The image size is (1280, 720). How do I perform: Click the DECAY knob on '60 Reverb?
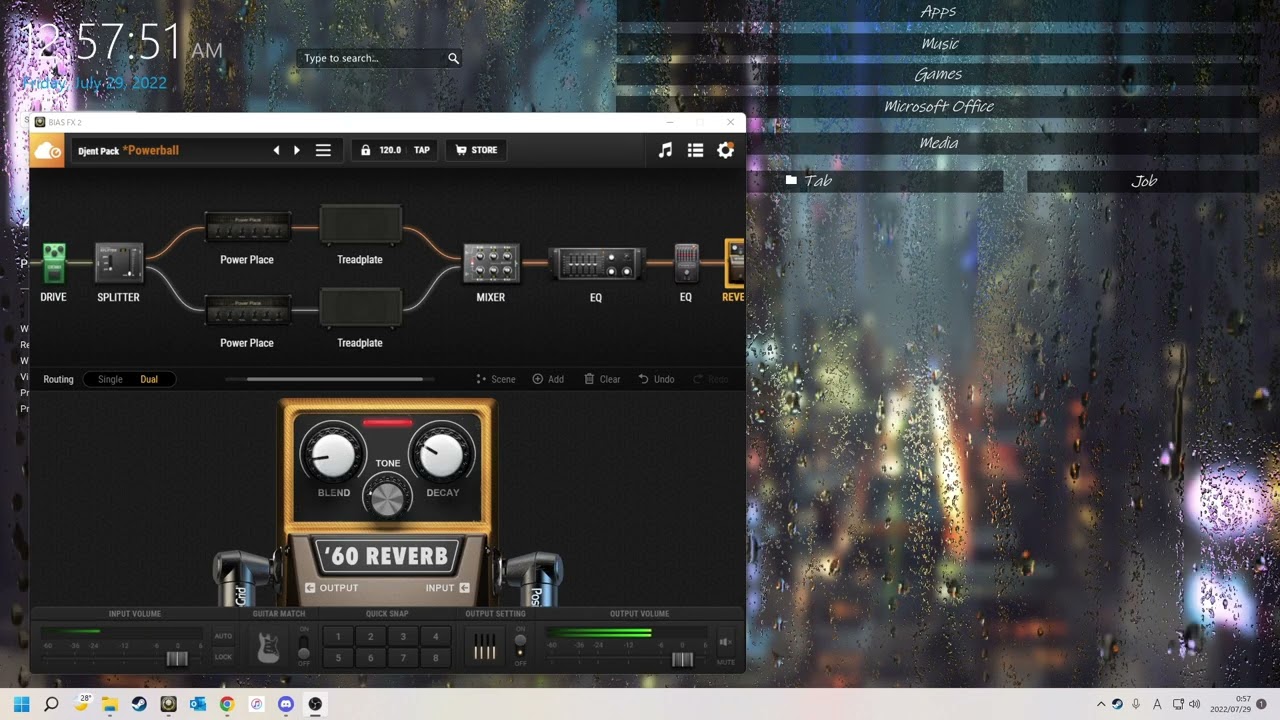point(441,453)
